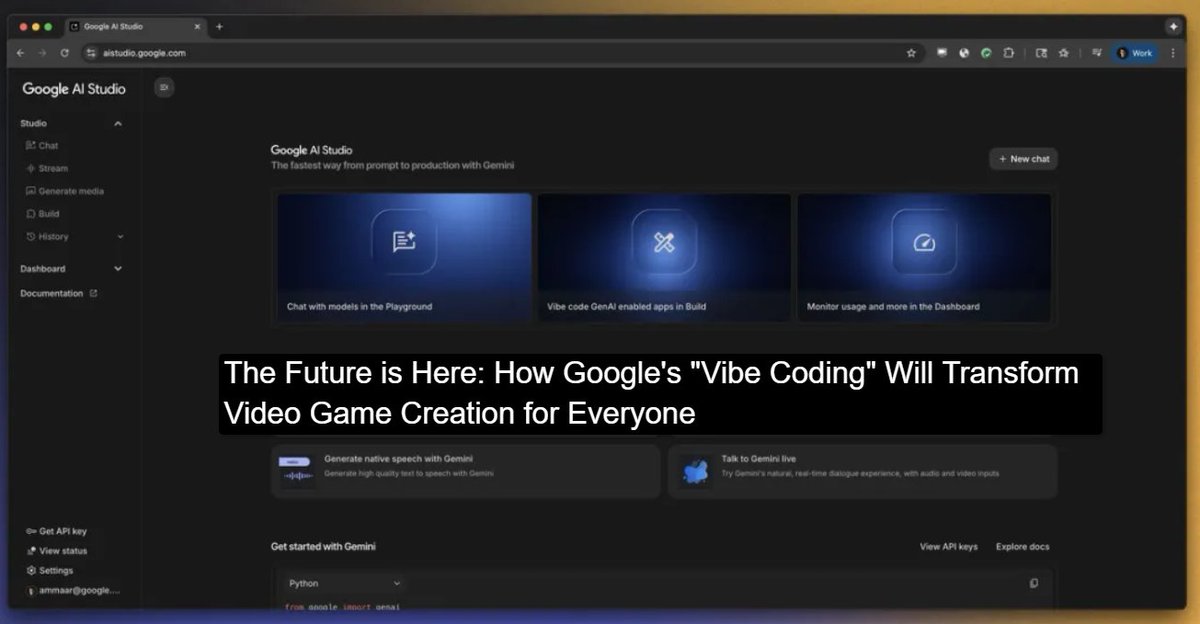1200x624 pixels.
Task: Open a new browser tab with plus
Action: (x=219, y=26)
